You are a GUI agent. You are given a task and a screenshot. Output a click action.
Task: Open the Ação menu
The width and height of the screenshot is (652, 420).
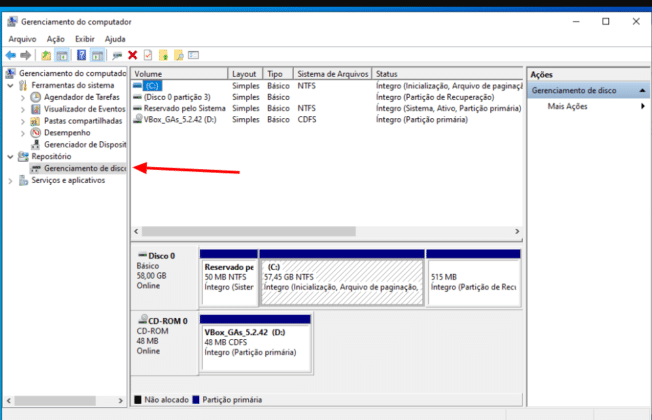click(x=55, y=39)
